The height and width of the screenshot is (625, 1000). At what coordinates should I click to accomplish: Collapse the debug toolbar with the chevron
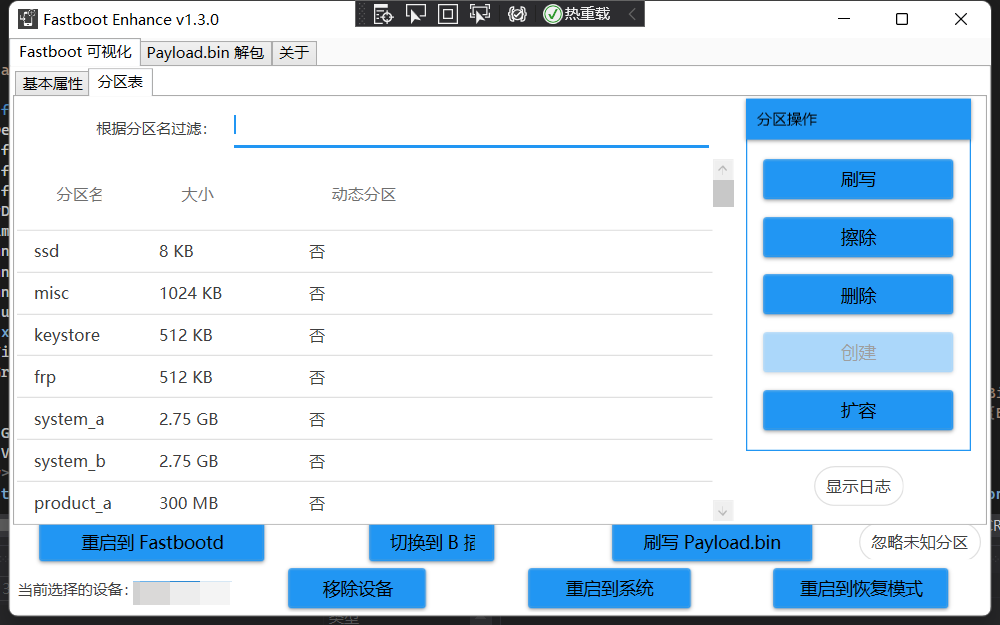pos(632,14)
